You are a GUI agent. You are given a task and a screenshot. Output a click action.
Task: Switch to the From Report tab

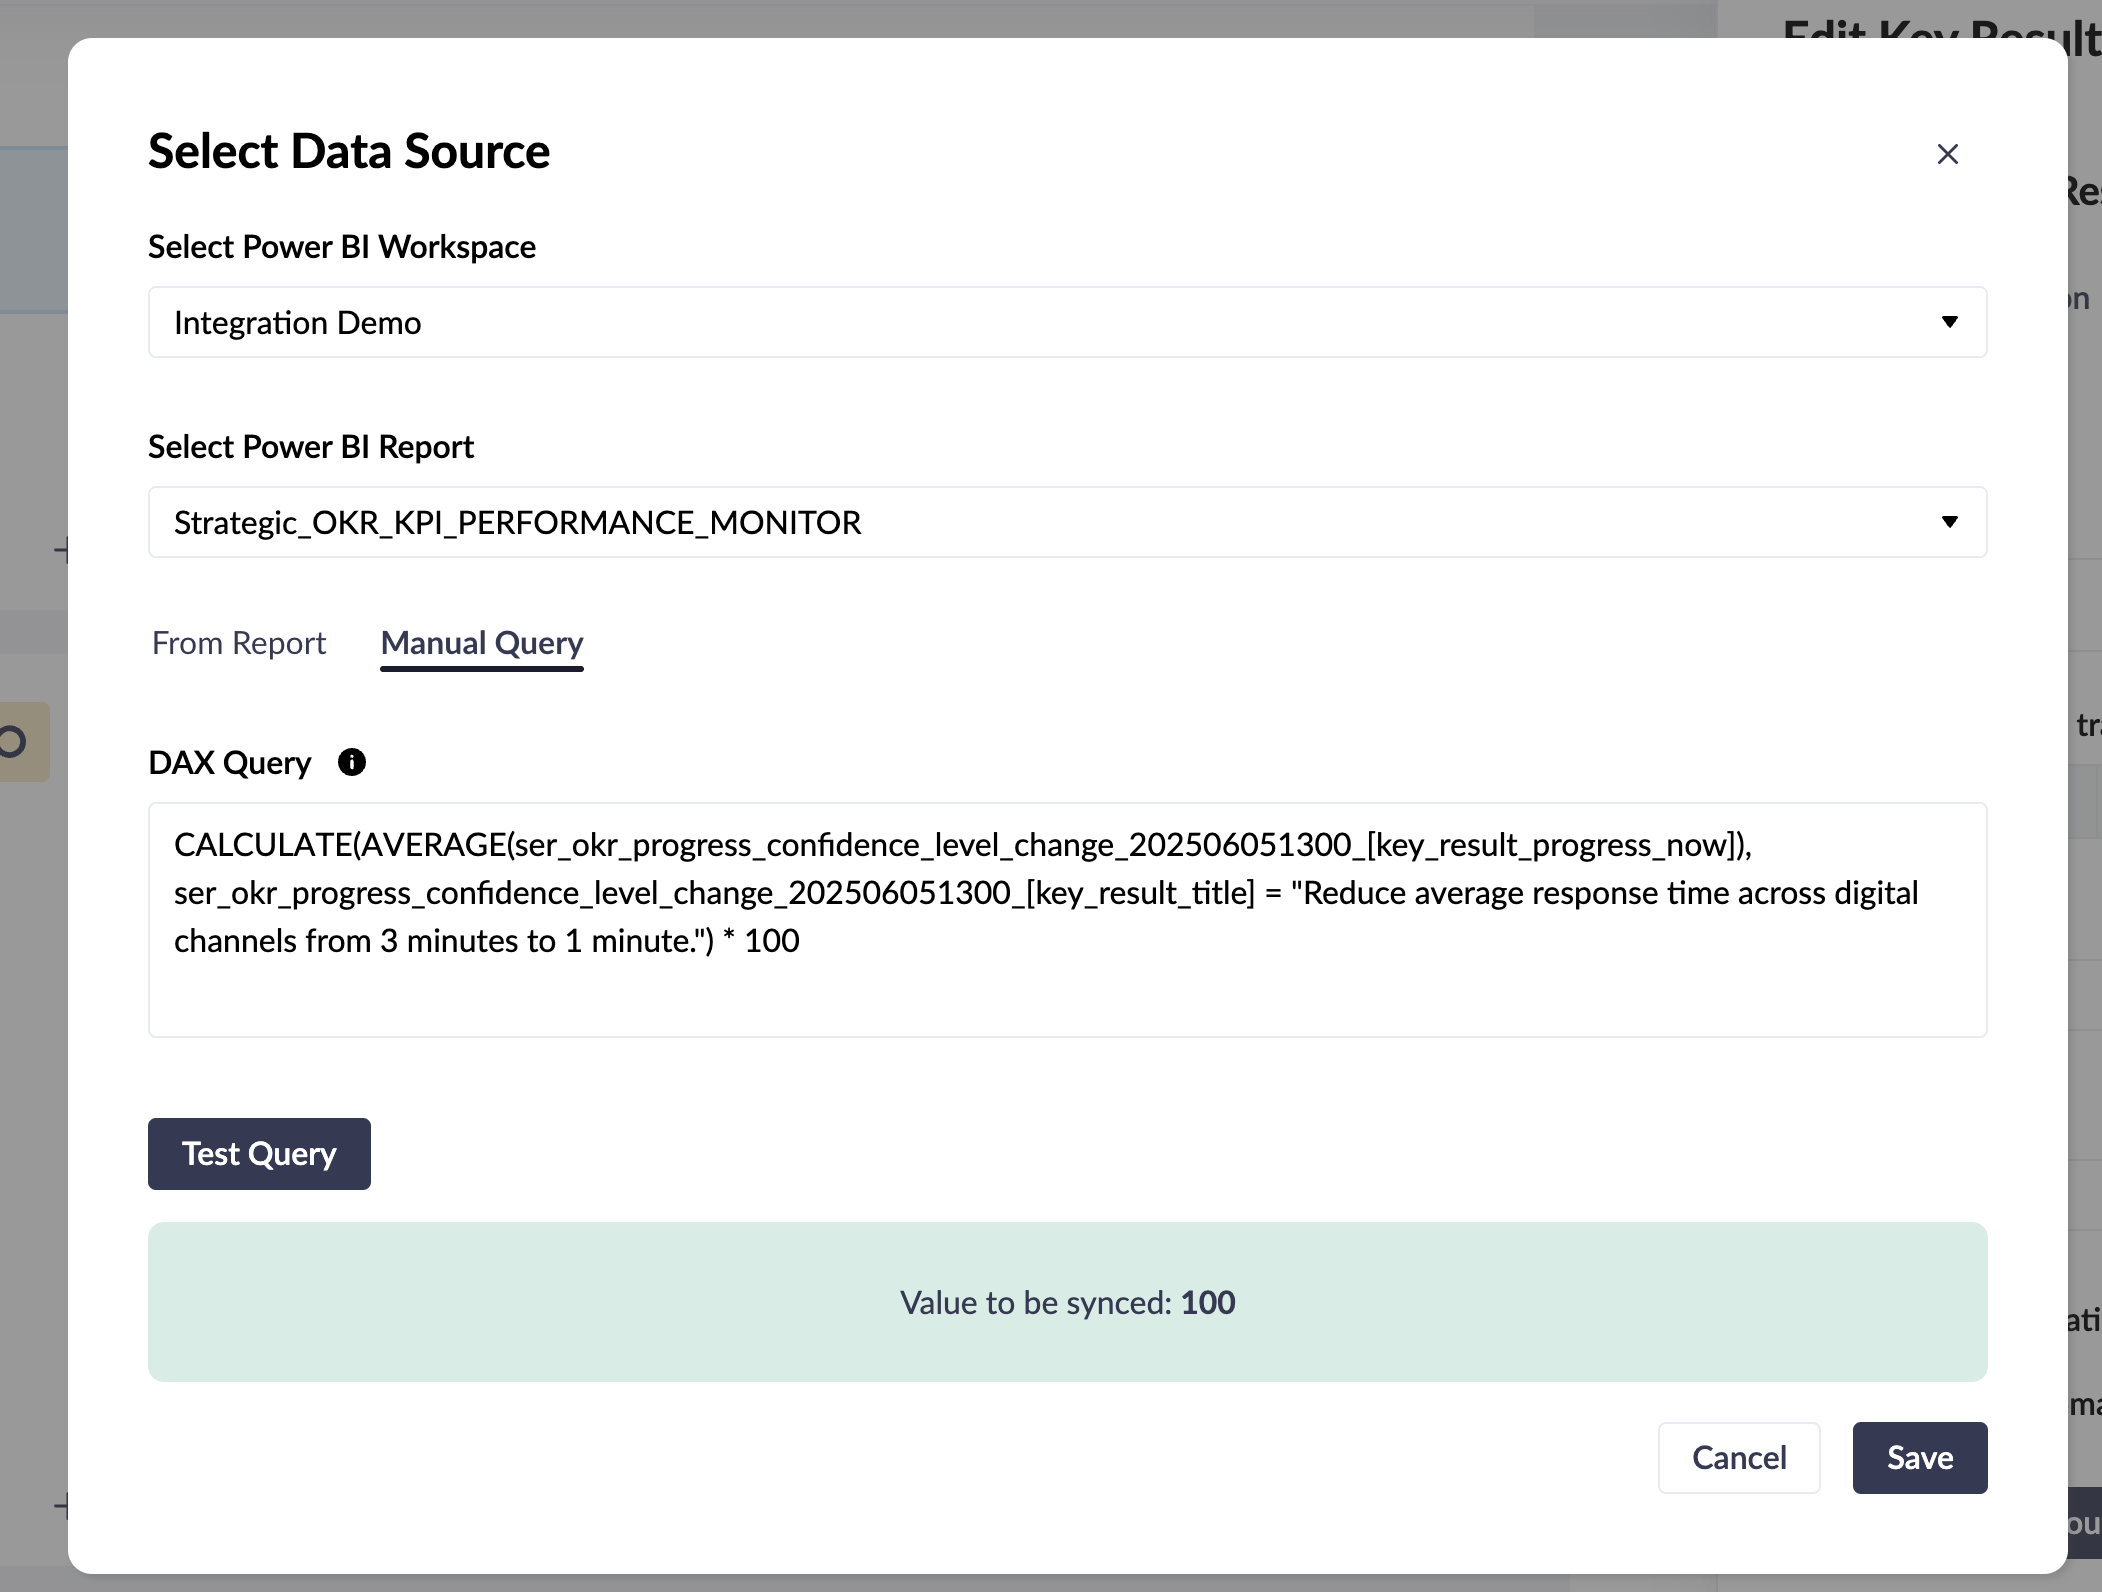[239, 643]
